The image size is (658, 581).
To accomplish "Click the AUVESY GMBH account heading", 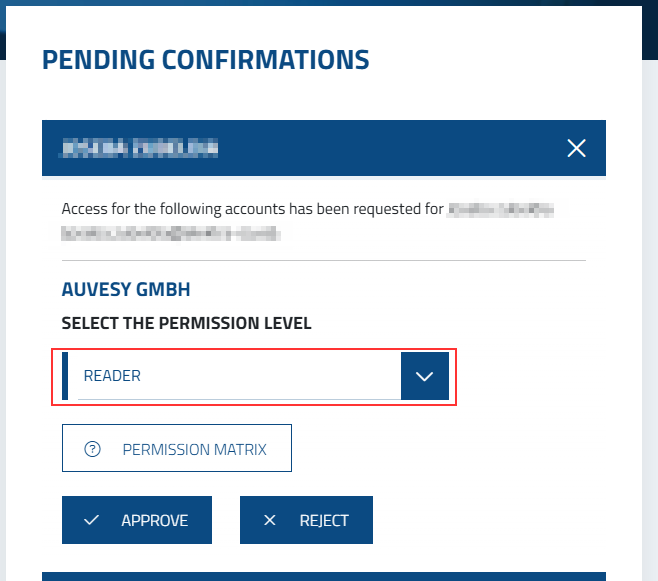I will [126, 290].
